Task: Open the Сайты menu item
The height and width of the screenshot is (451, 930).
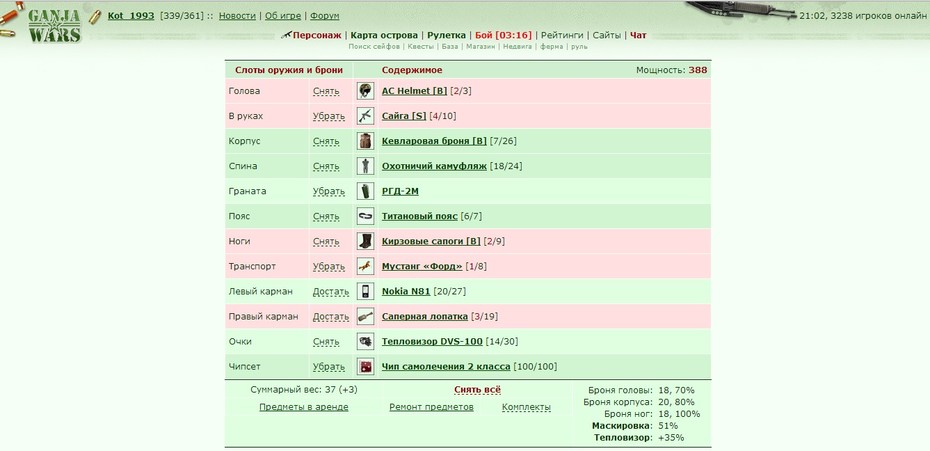Action: tap(607, 35)
